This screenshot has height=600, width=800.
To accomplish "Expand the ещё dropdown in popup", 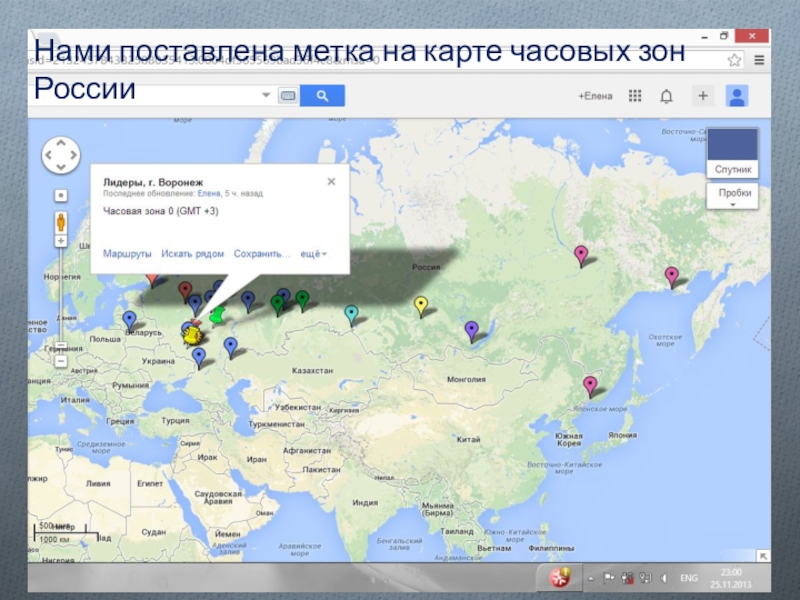I will coord(313,254).
